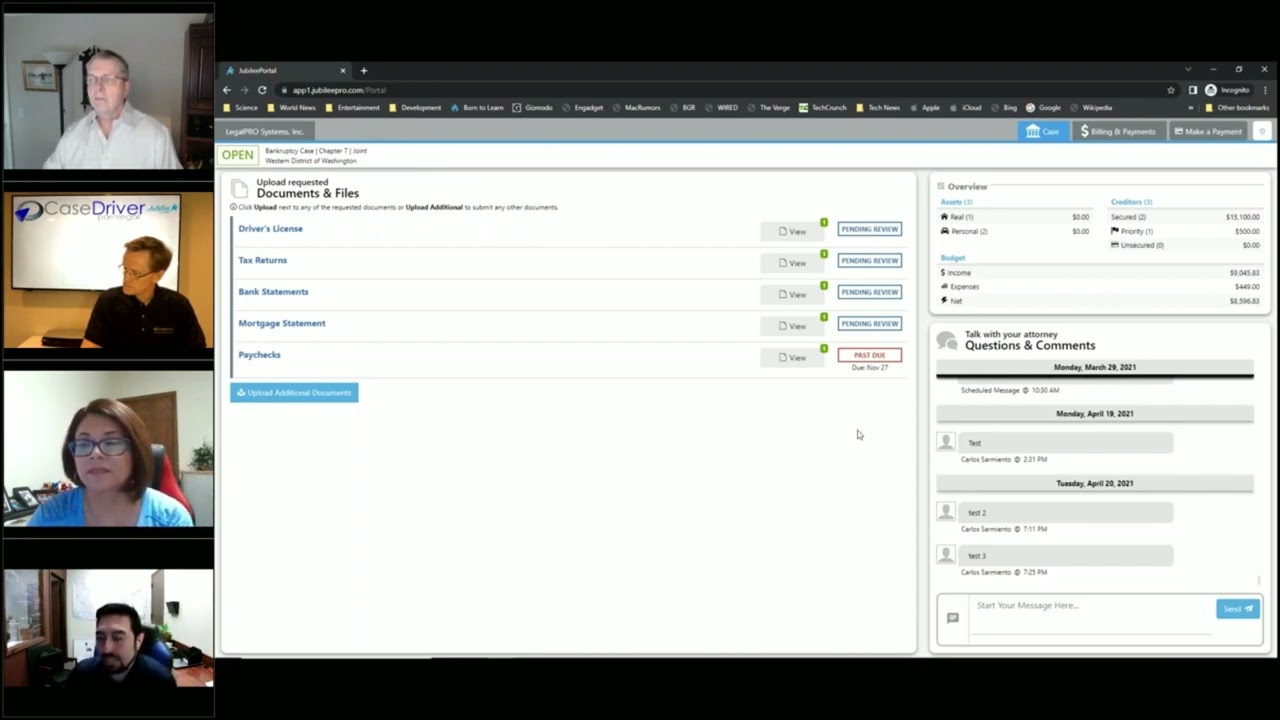Click the Expenses budget row

pos(1099,287)
